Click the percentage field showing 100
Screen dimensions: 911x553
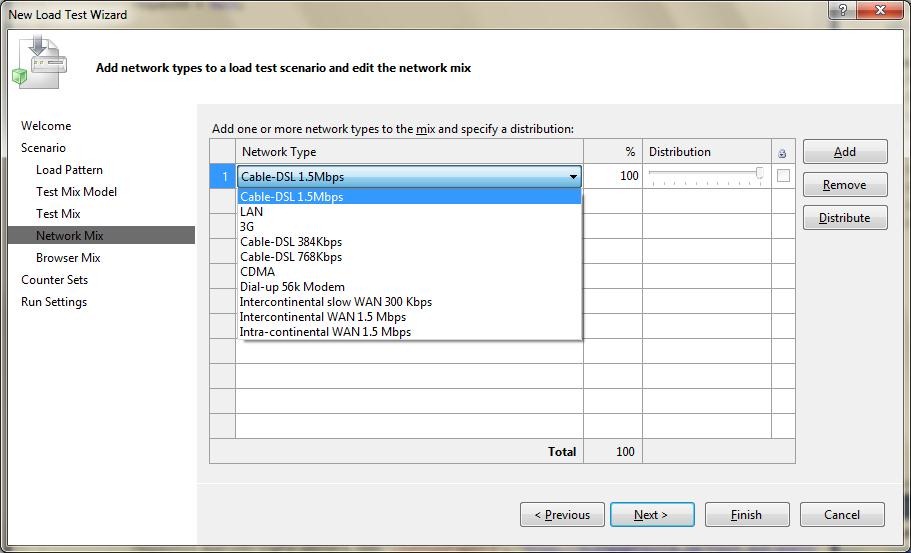pos(613,176)
